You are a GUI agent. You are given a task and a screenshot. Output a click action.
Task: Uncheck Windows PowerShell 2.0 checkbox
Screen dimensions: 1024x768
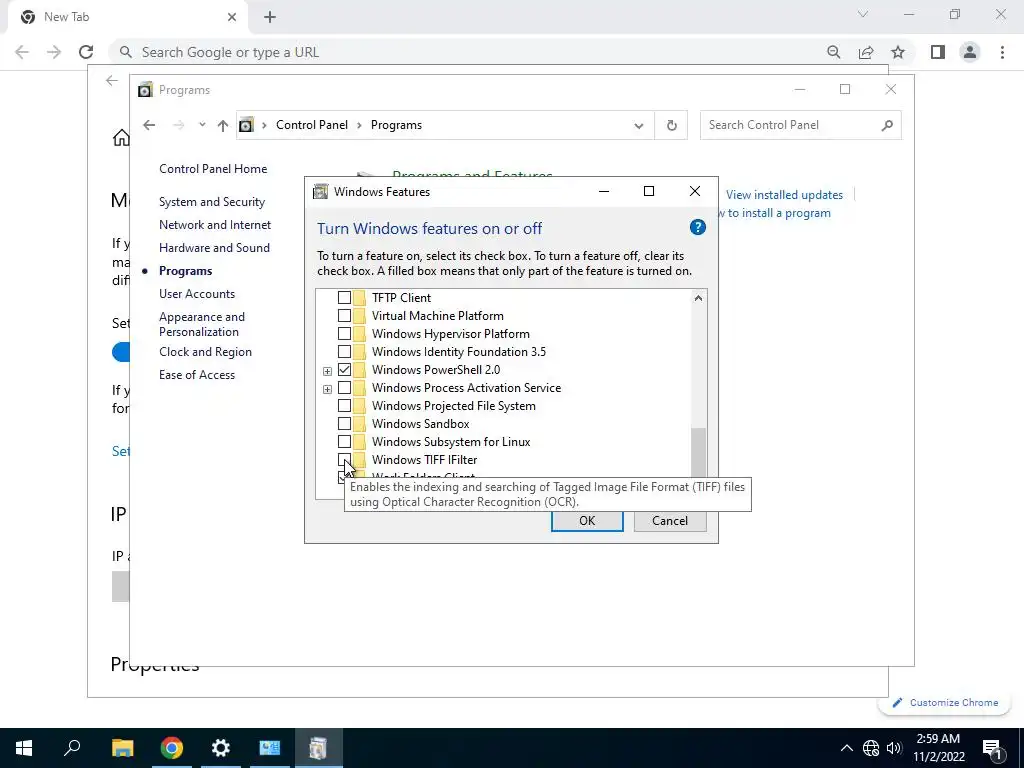click(x=344, y=370)
